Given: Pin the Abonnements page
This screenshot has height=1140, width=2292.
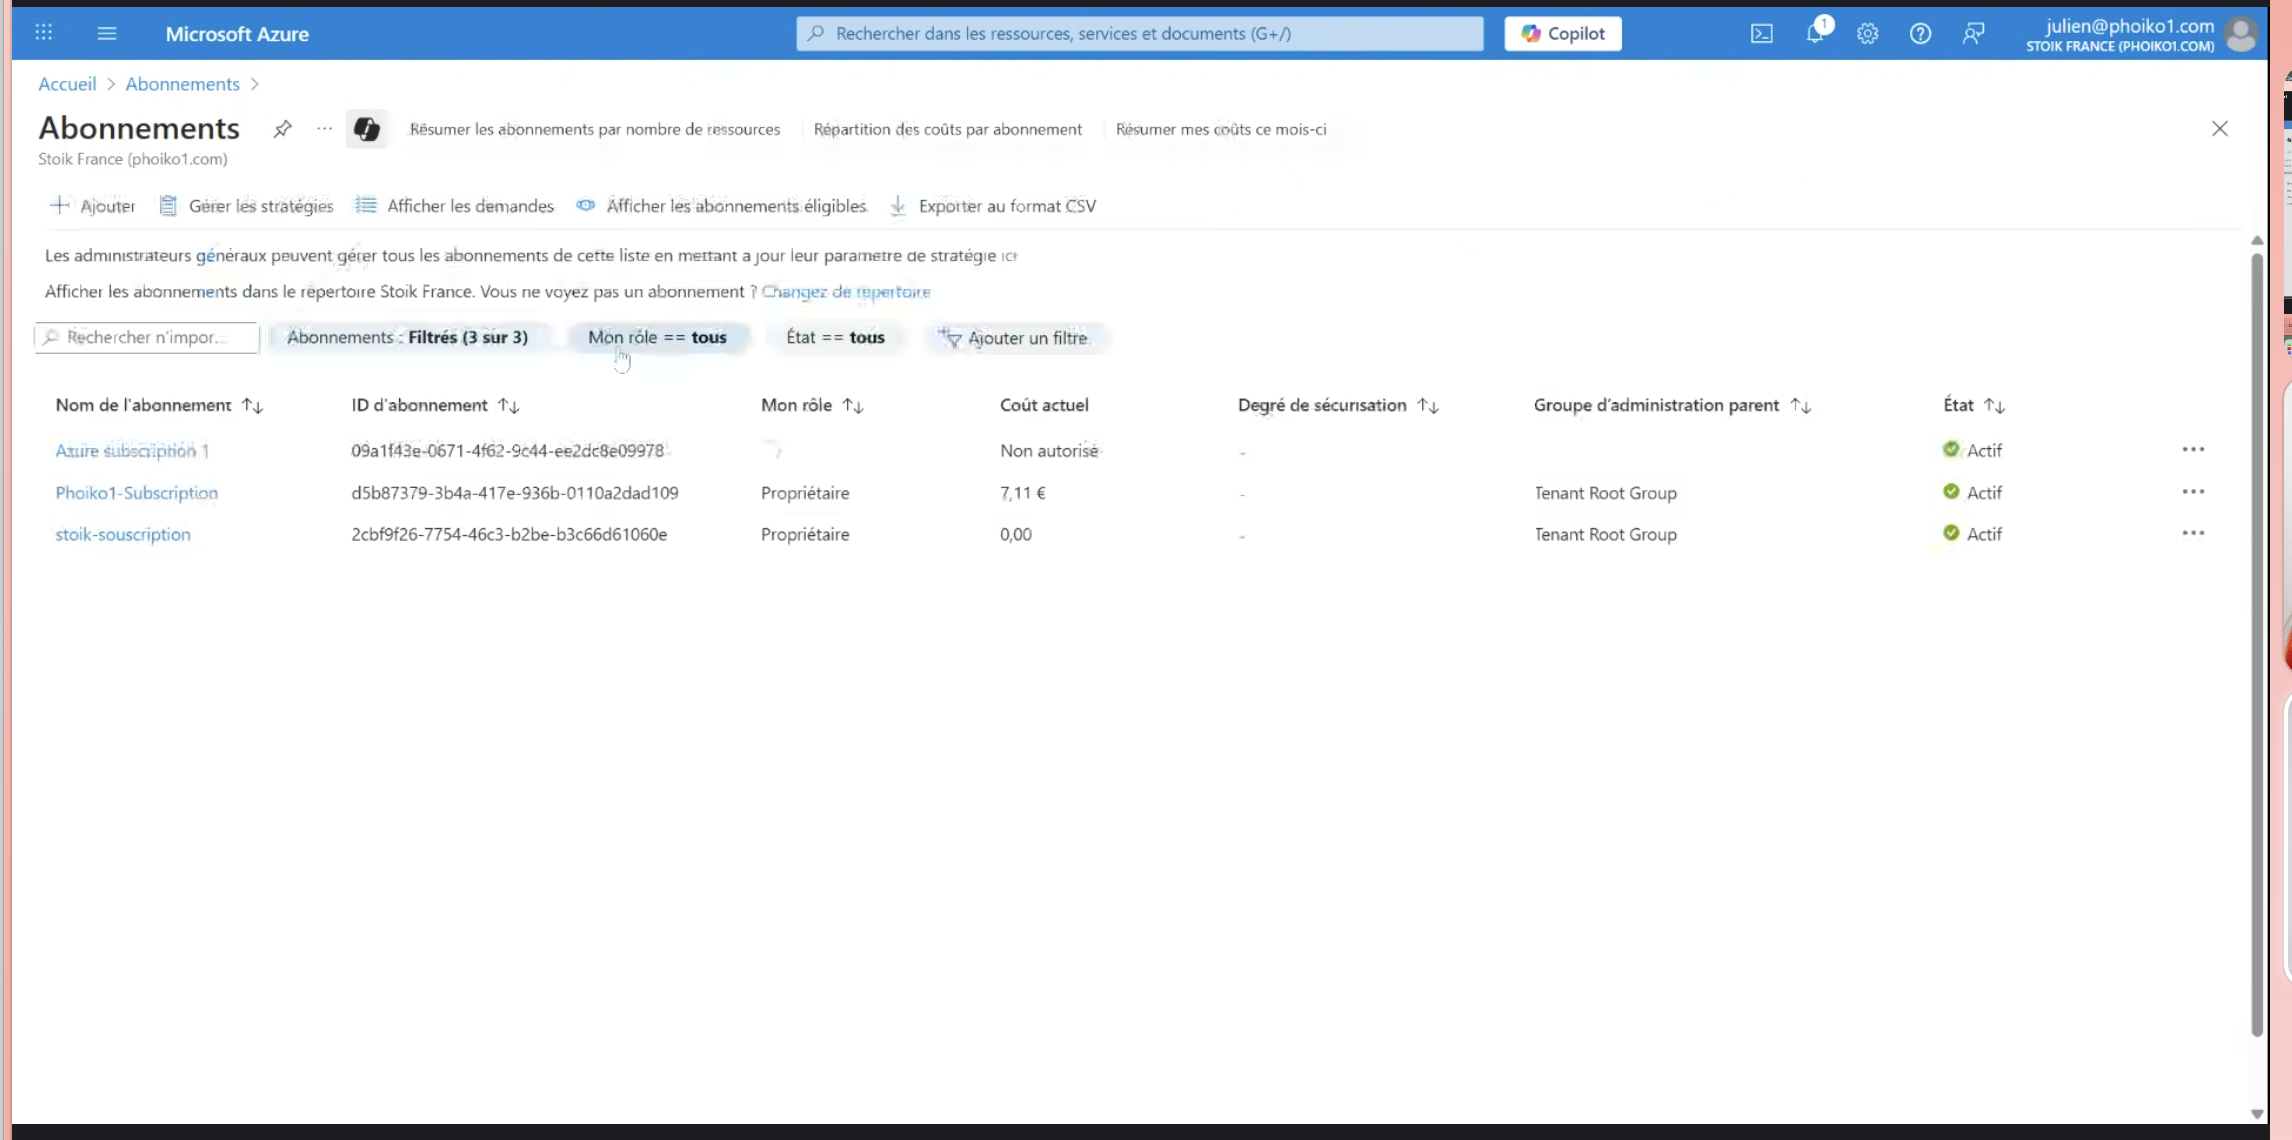Looking at the screenshot, I should point(283,128).
